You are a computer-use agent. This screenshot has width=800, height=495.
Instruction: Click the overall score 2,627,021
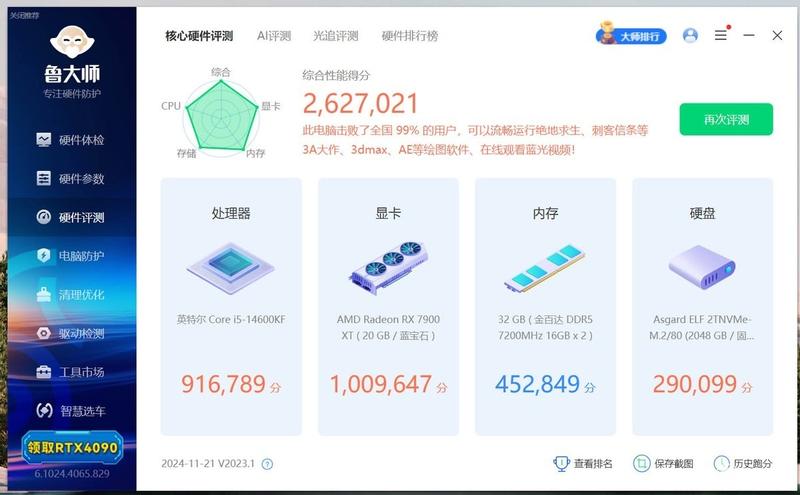point(360,104)
